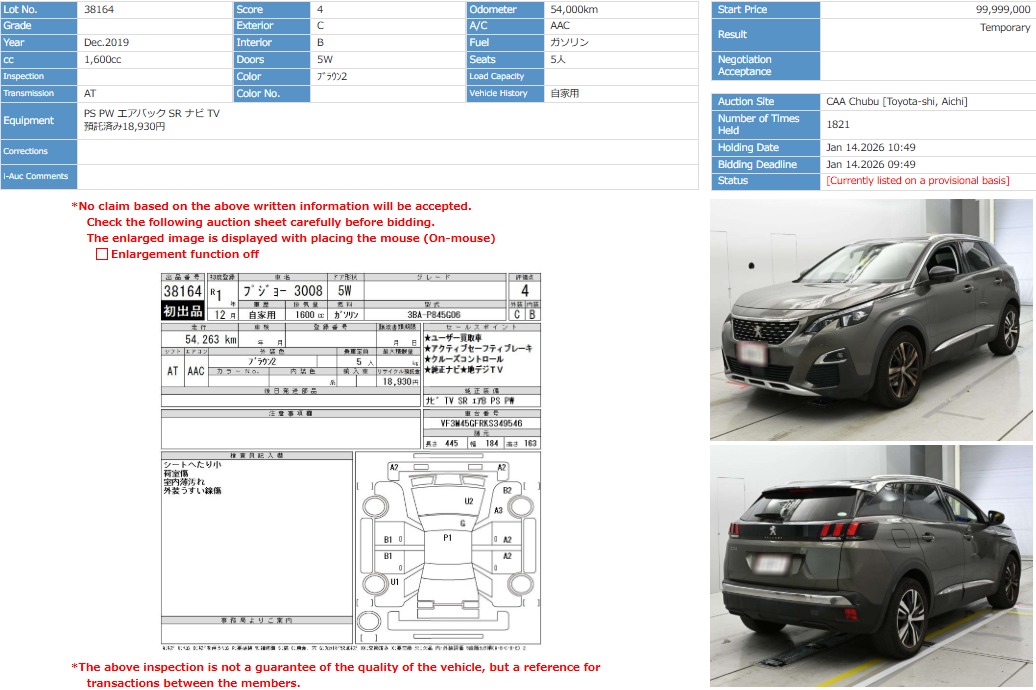Click the 'Transmission' label cell
The width and height of the screenshot is (1036, 690).
pos(38,93)
